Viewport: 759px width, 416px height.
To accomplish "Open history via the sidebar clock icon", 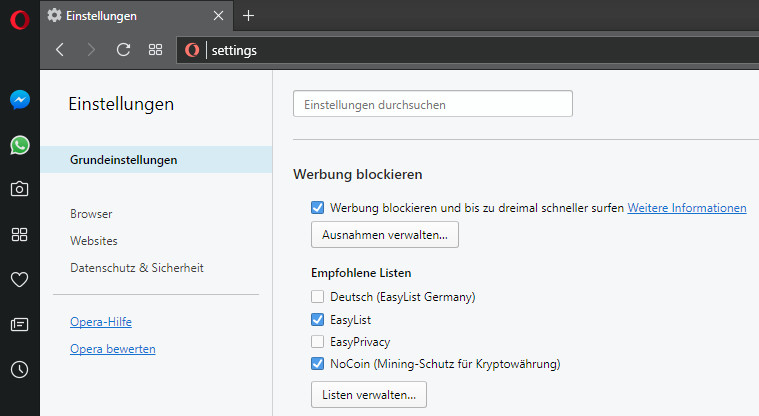I will coord(19,370).
